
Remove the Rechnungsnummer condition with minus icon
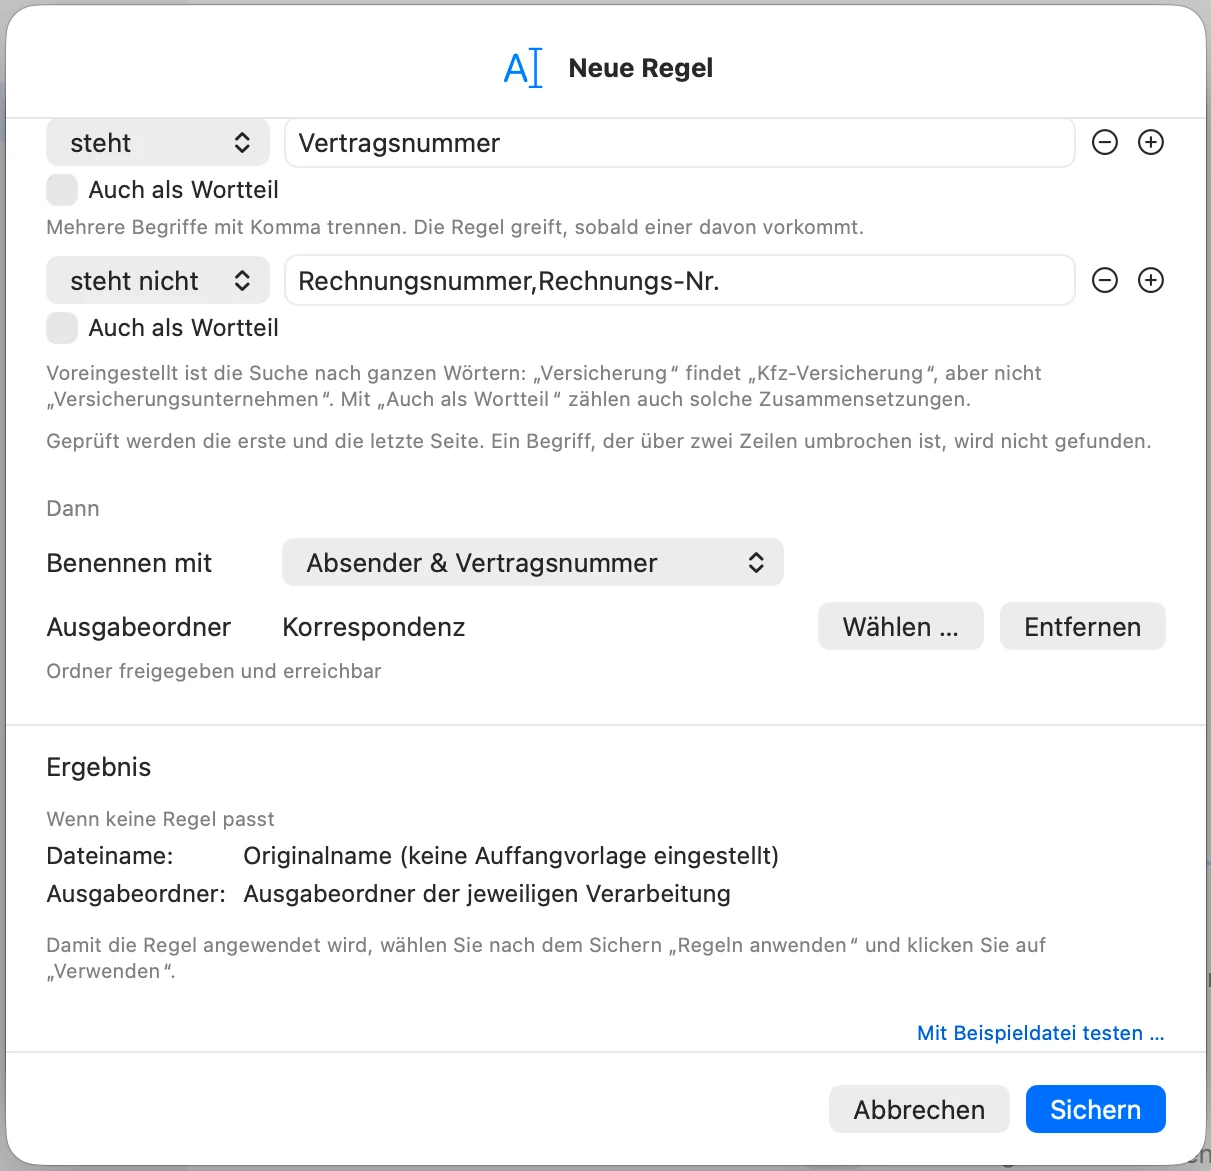click(1105, 280)
